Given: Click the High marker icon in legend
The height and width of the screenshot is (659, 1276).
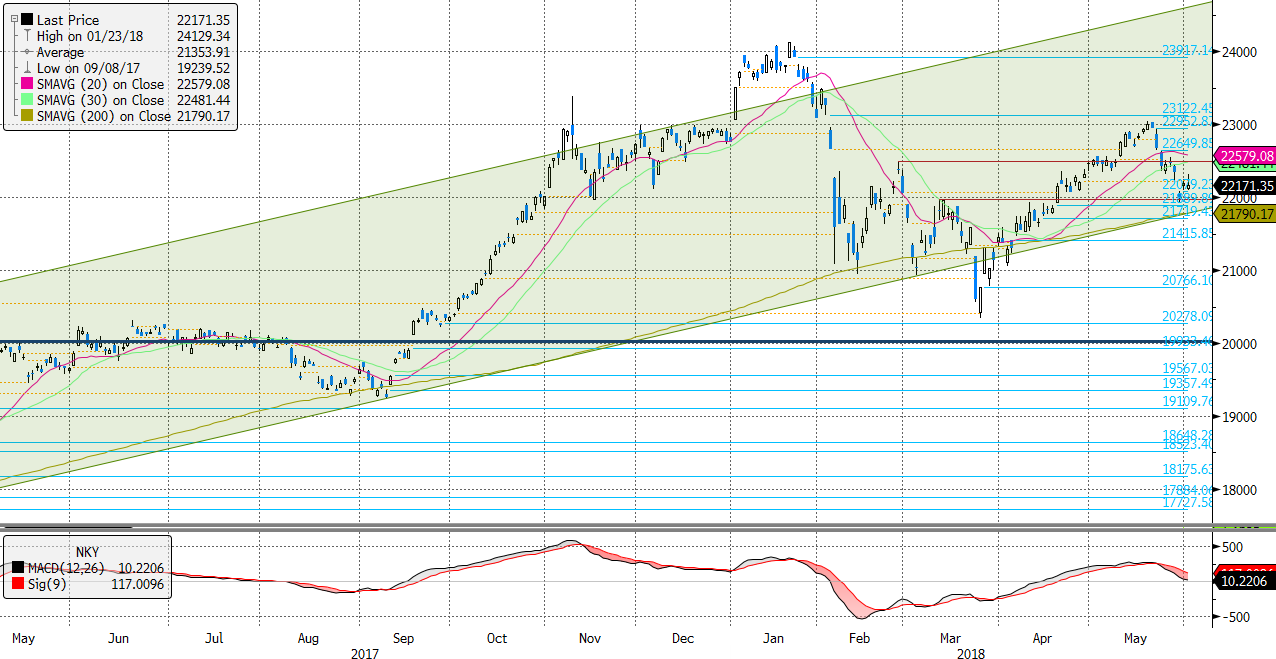Looking at the screenshot, I should click(x=26, y=36).
